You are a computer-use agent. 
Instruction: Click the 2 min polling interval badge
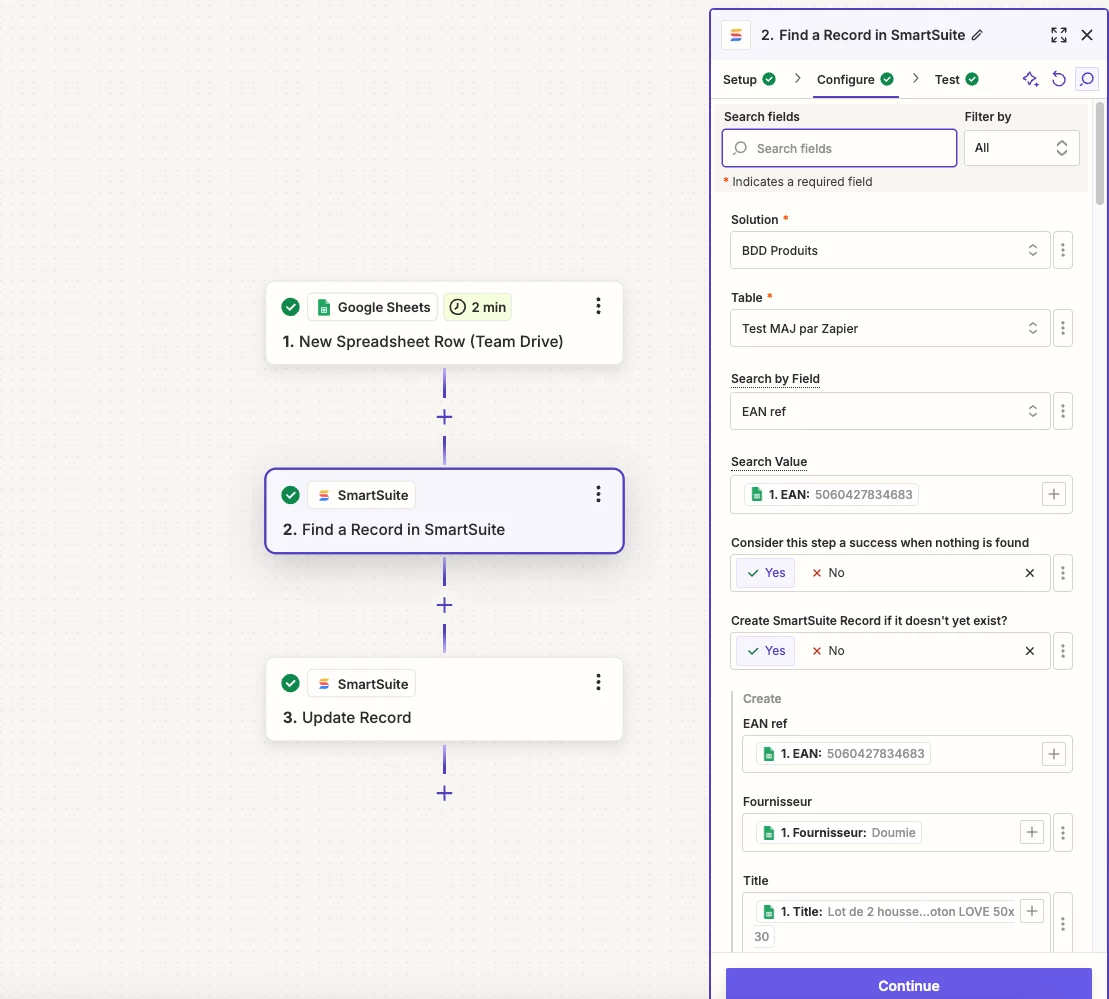[477, 307]
